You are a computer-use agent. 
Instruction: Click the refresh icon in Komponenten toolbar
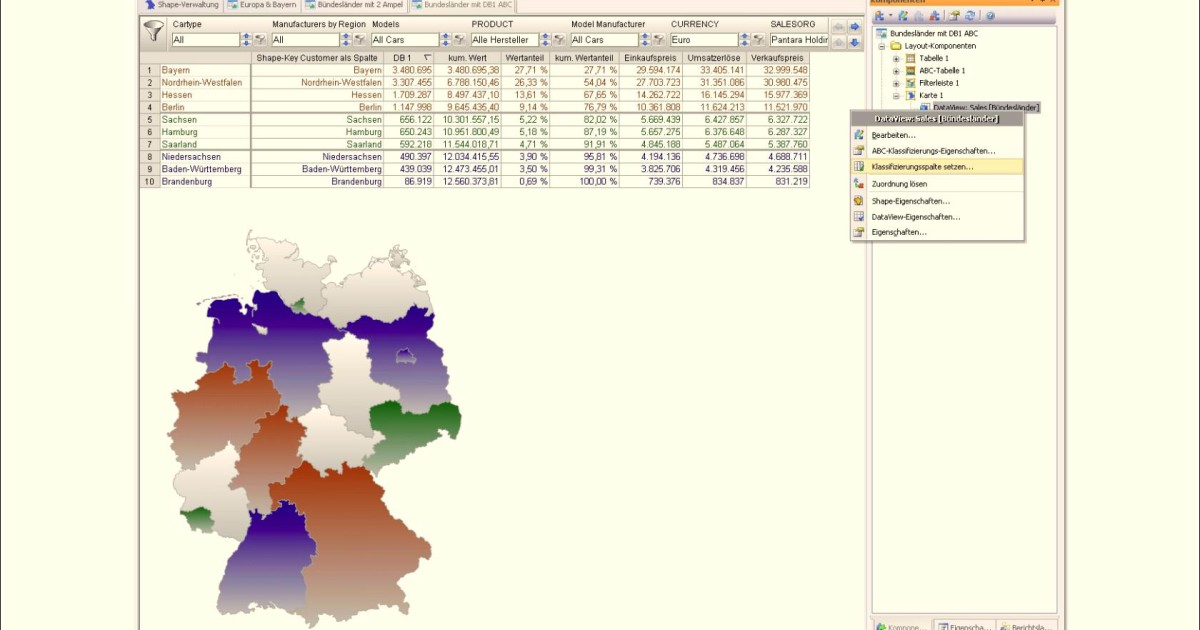[970, 16]
